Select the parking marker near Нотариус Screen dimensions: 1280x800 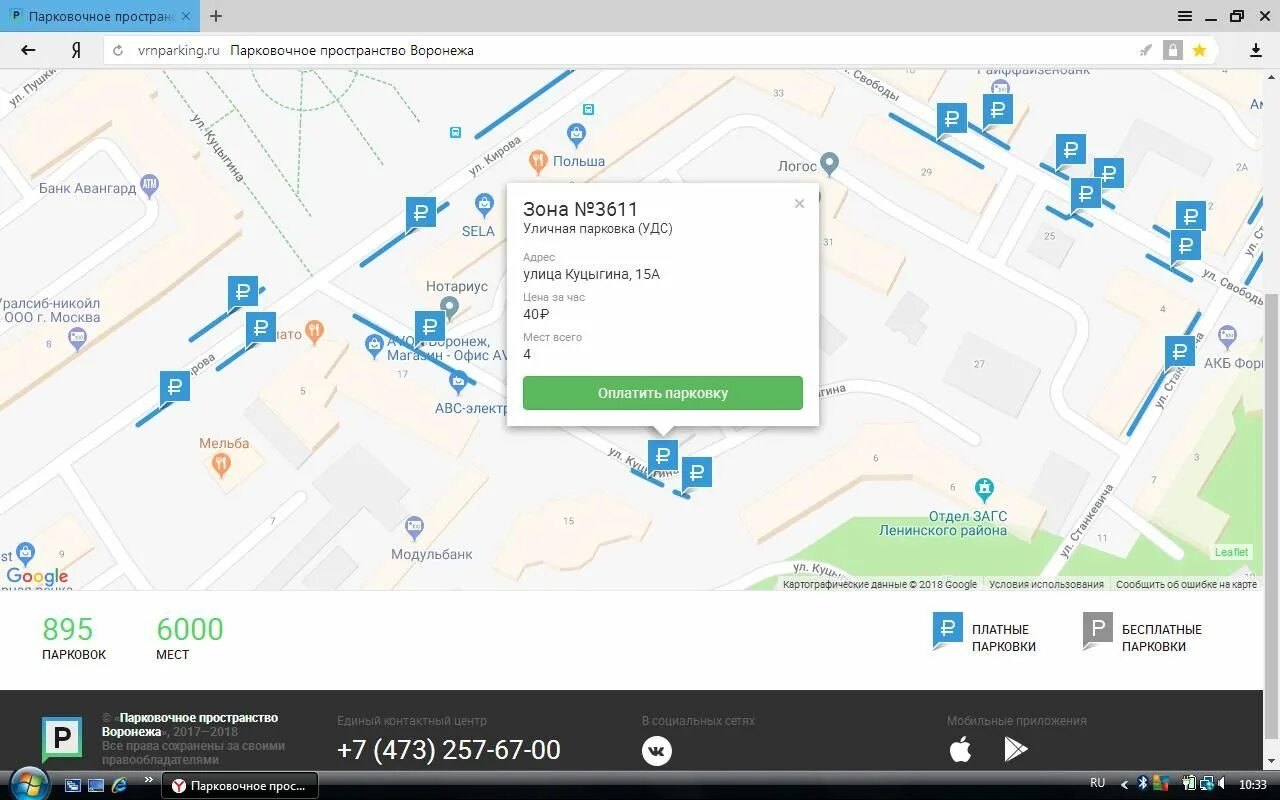click(x=429, y=328)
